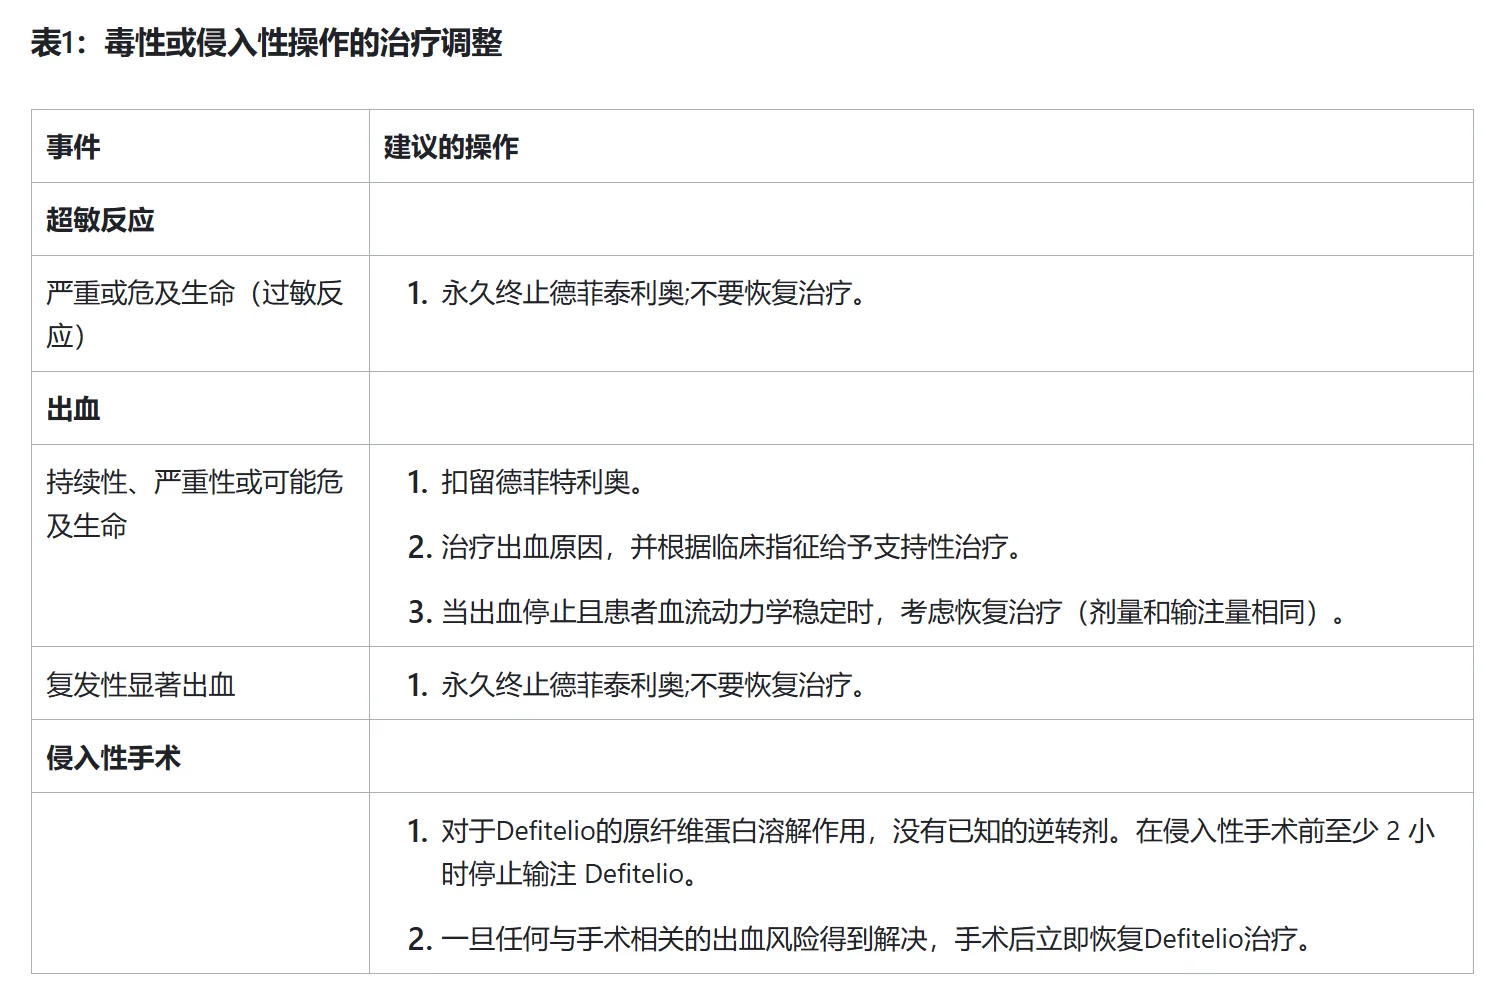Click the line starting '一旦任何与手术相关的出血风险得到解决'
This screenshot has width=1486, height=991.
879,939
